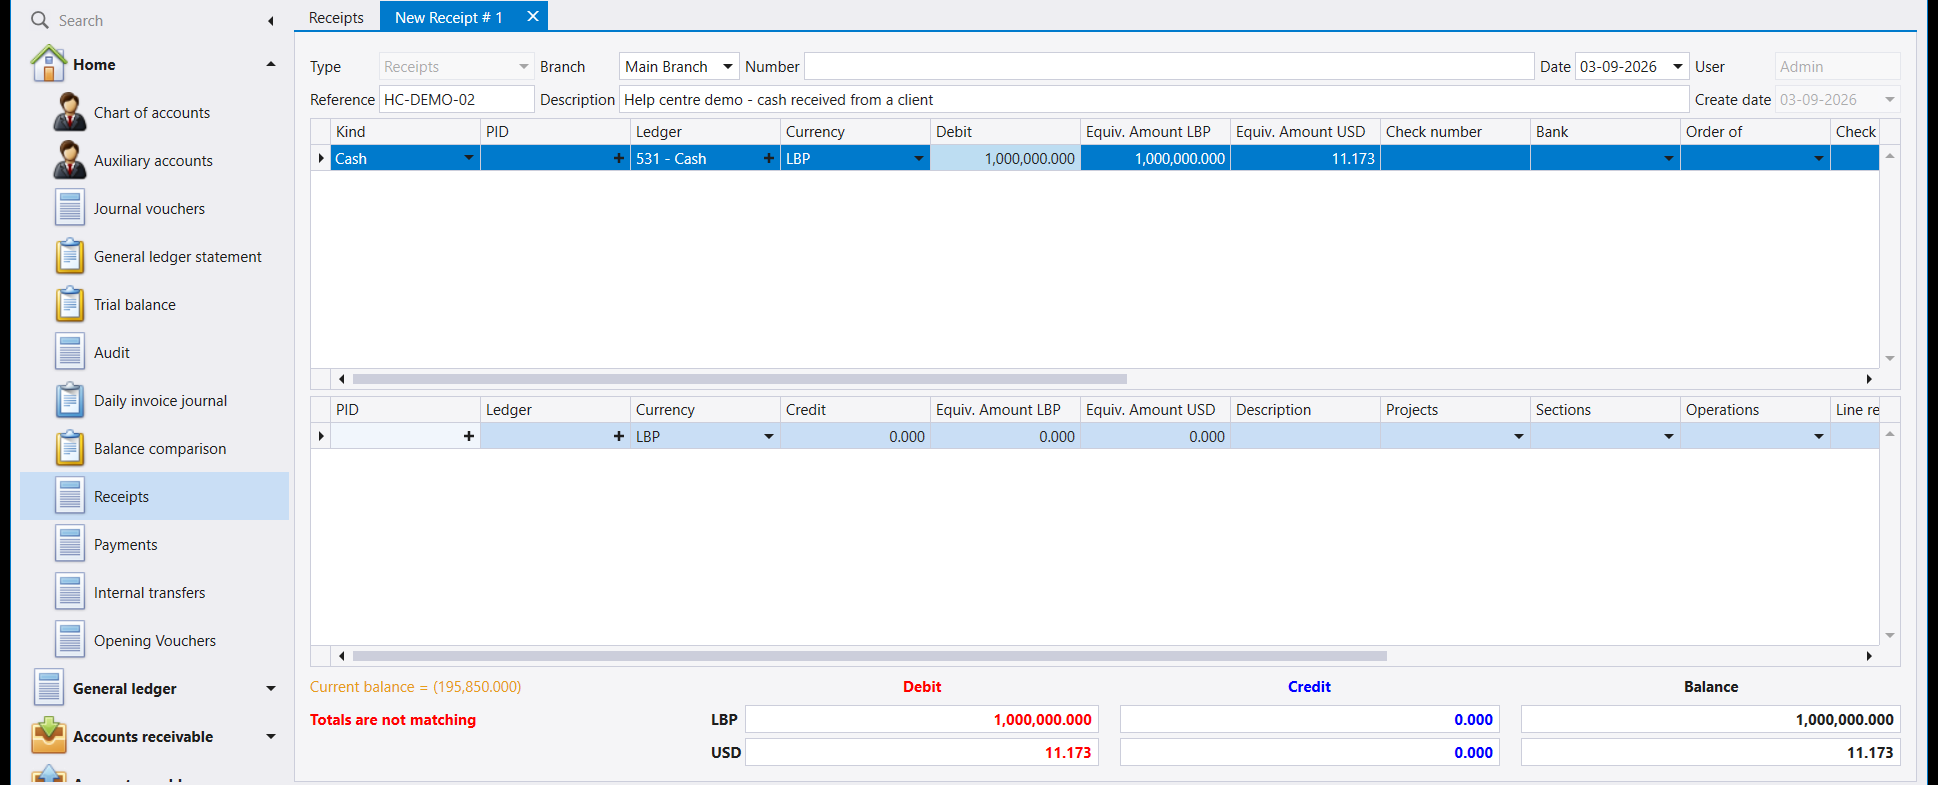
Task: Open Auxiliary accounts from sidebar
Action: click(x=153, y=161)
